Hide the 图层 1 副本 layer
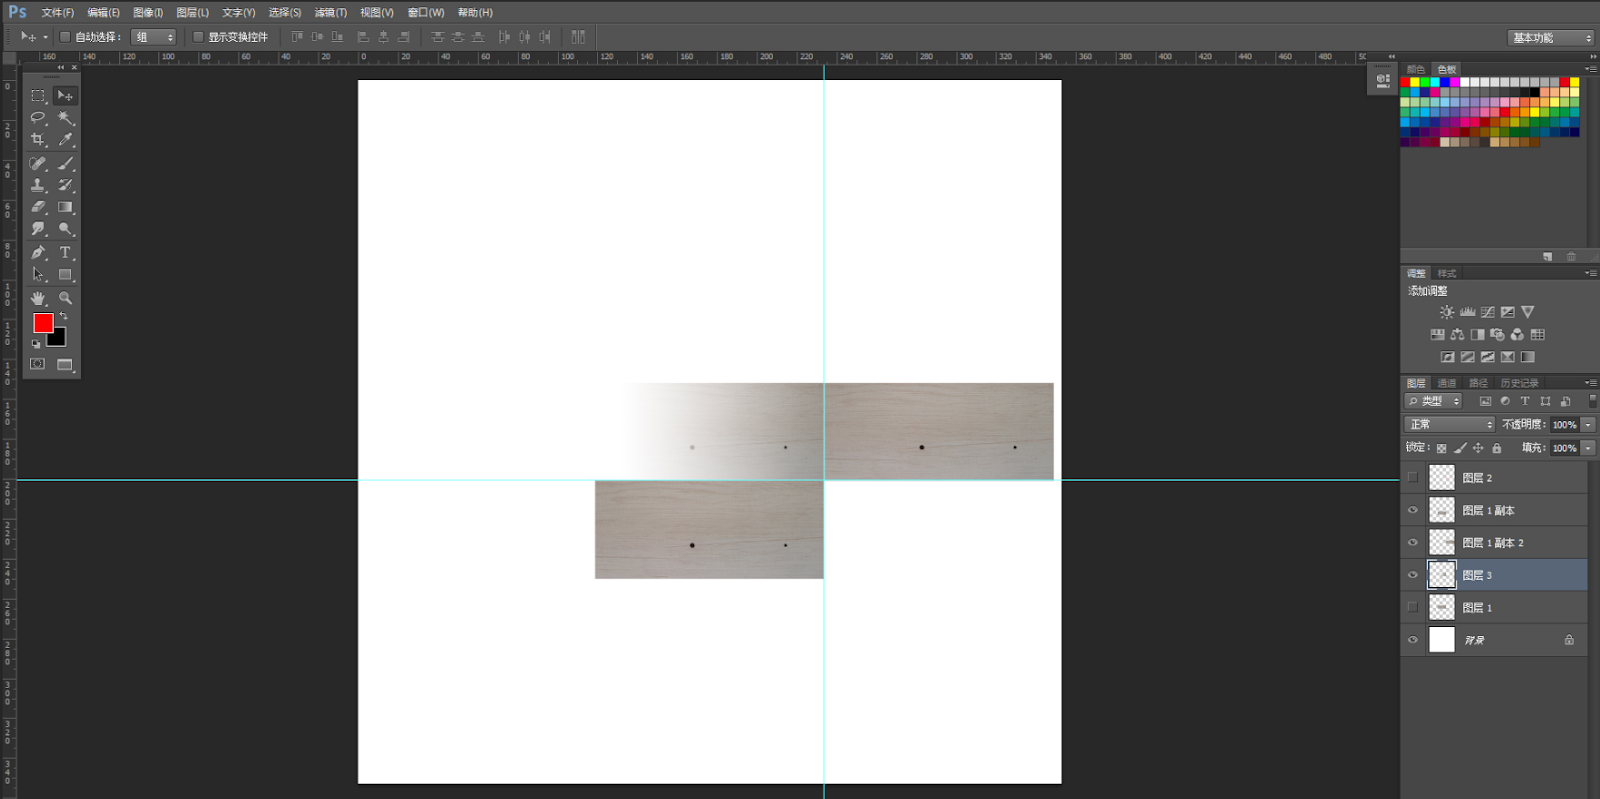The width and height of the screenshot is (1600, 799). (x=1413, y=510)
